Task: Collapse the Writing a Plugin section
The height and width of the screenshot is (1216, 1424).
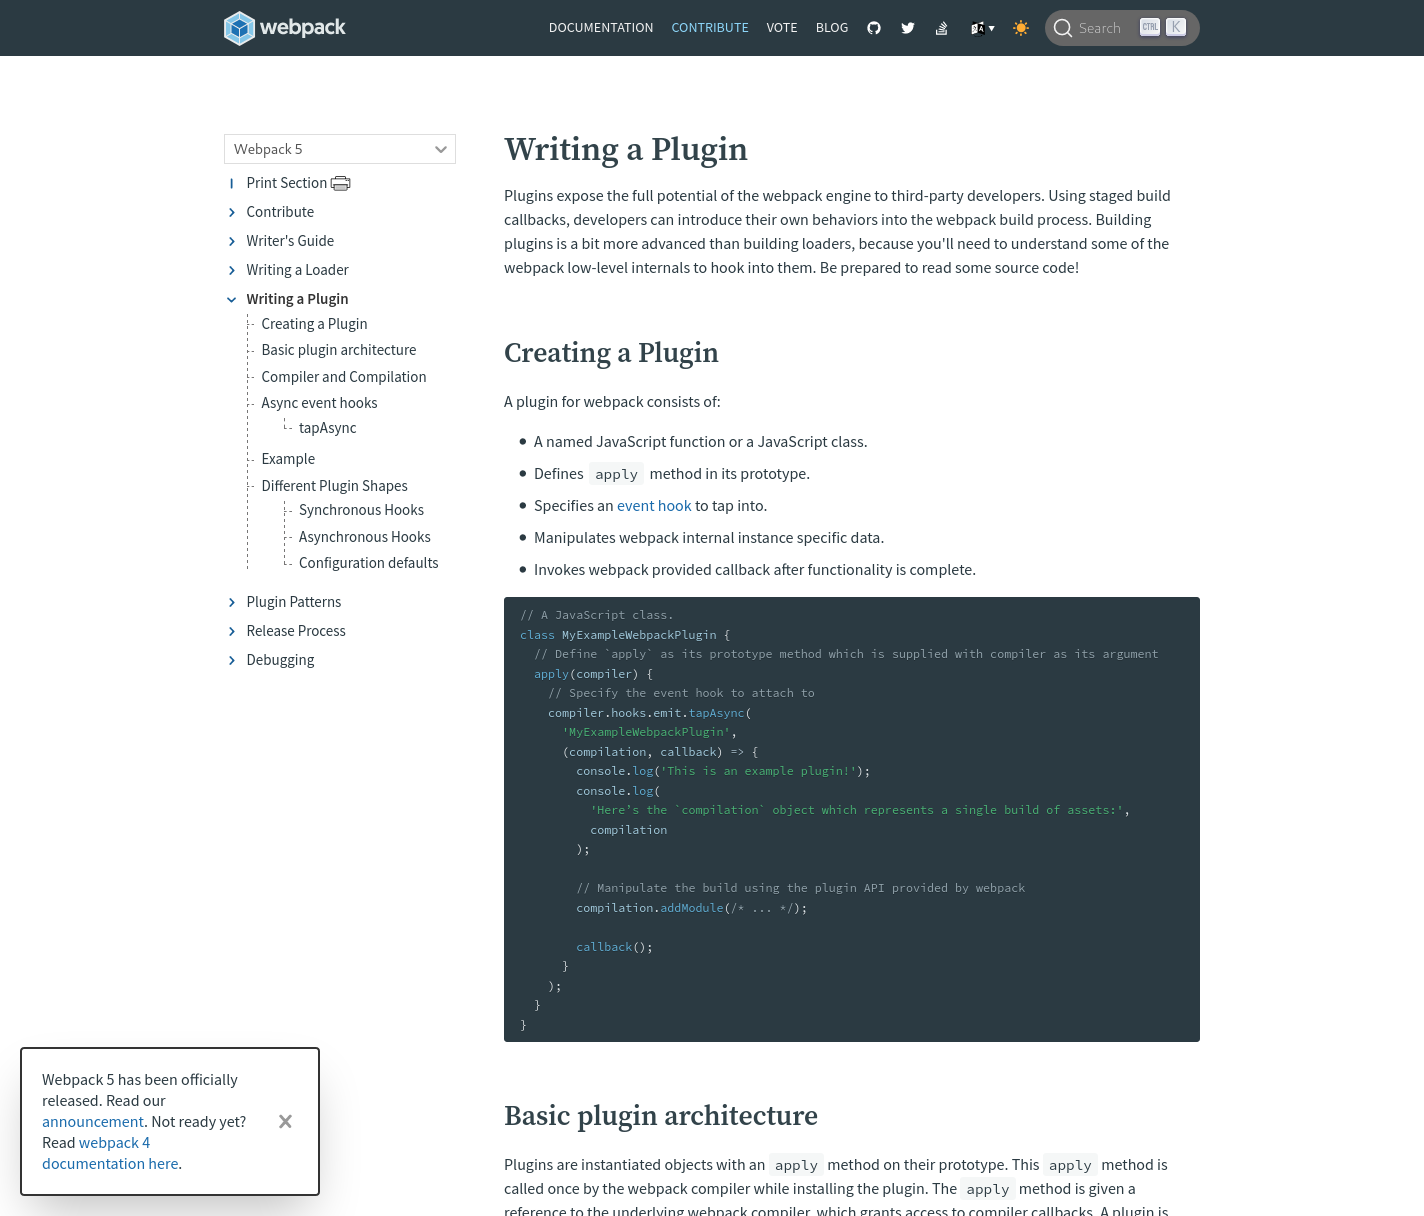Action: tap(232, 299)
